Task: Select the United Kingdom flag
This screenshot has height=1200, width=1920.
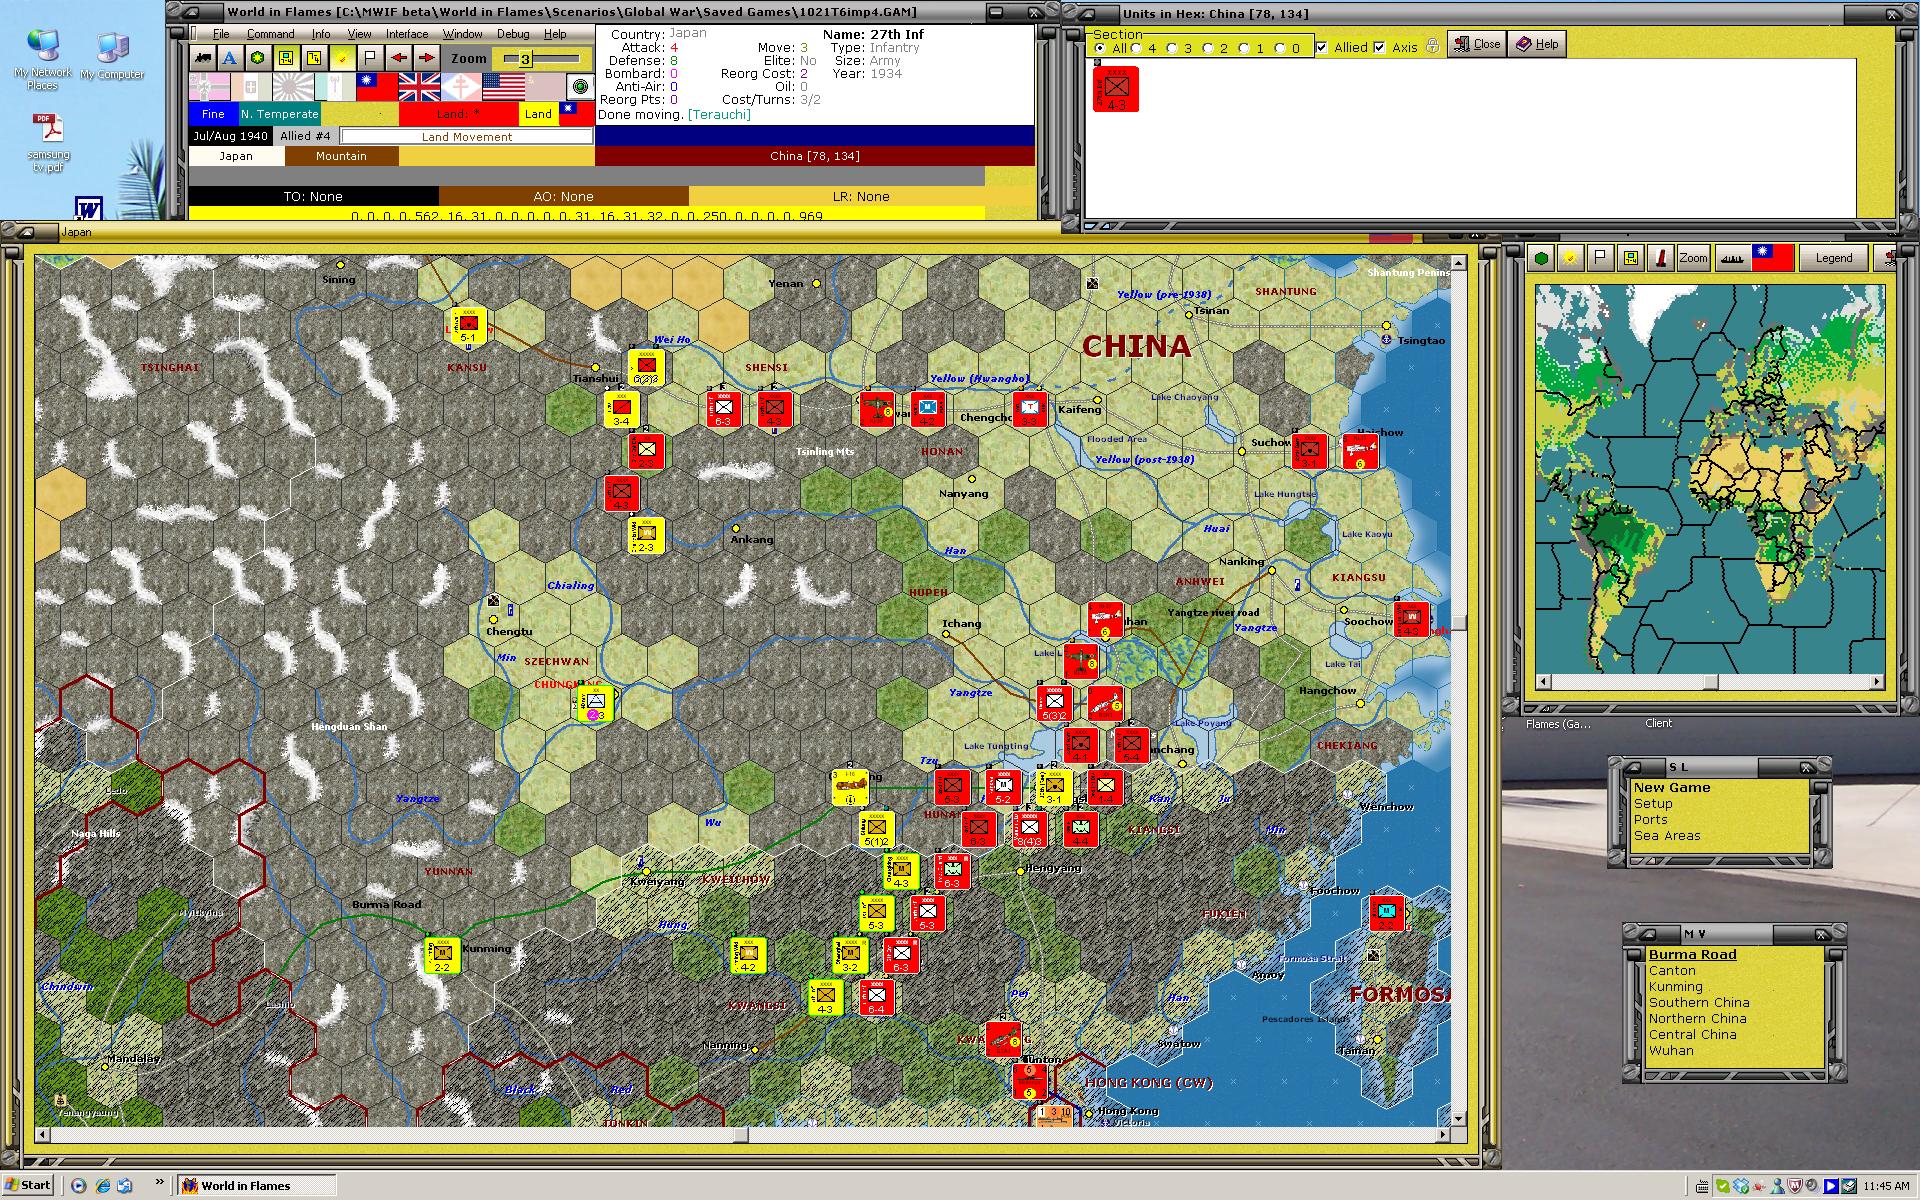Action: pos(419,87)
